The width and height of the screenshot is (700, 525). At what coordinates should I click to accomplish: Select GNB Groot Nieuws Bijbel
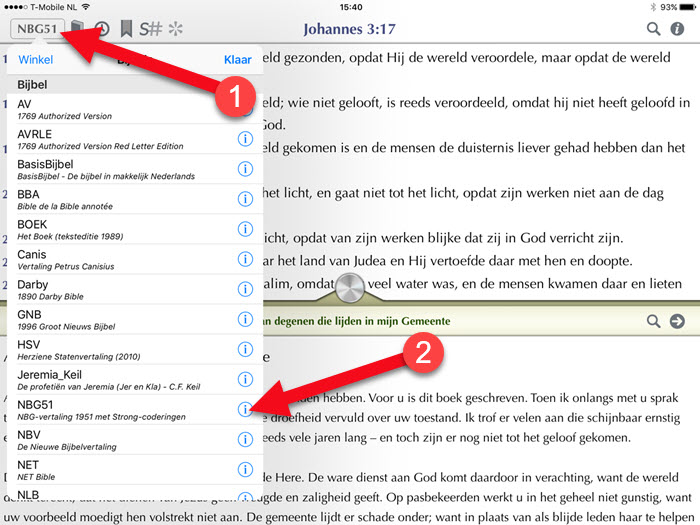coord(135,320)
